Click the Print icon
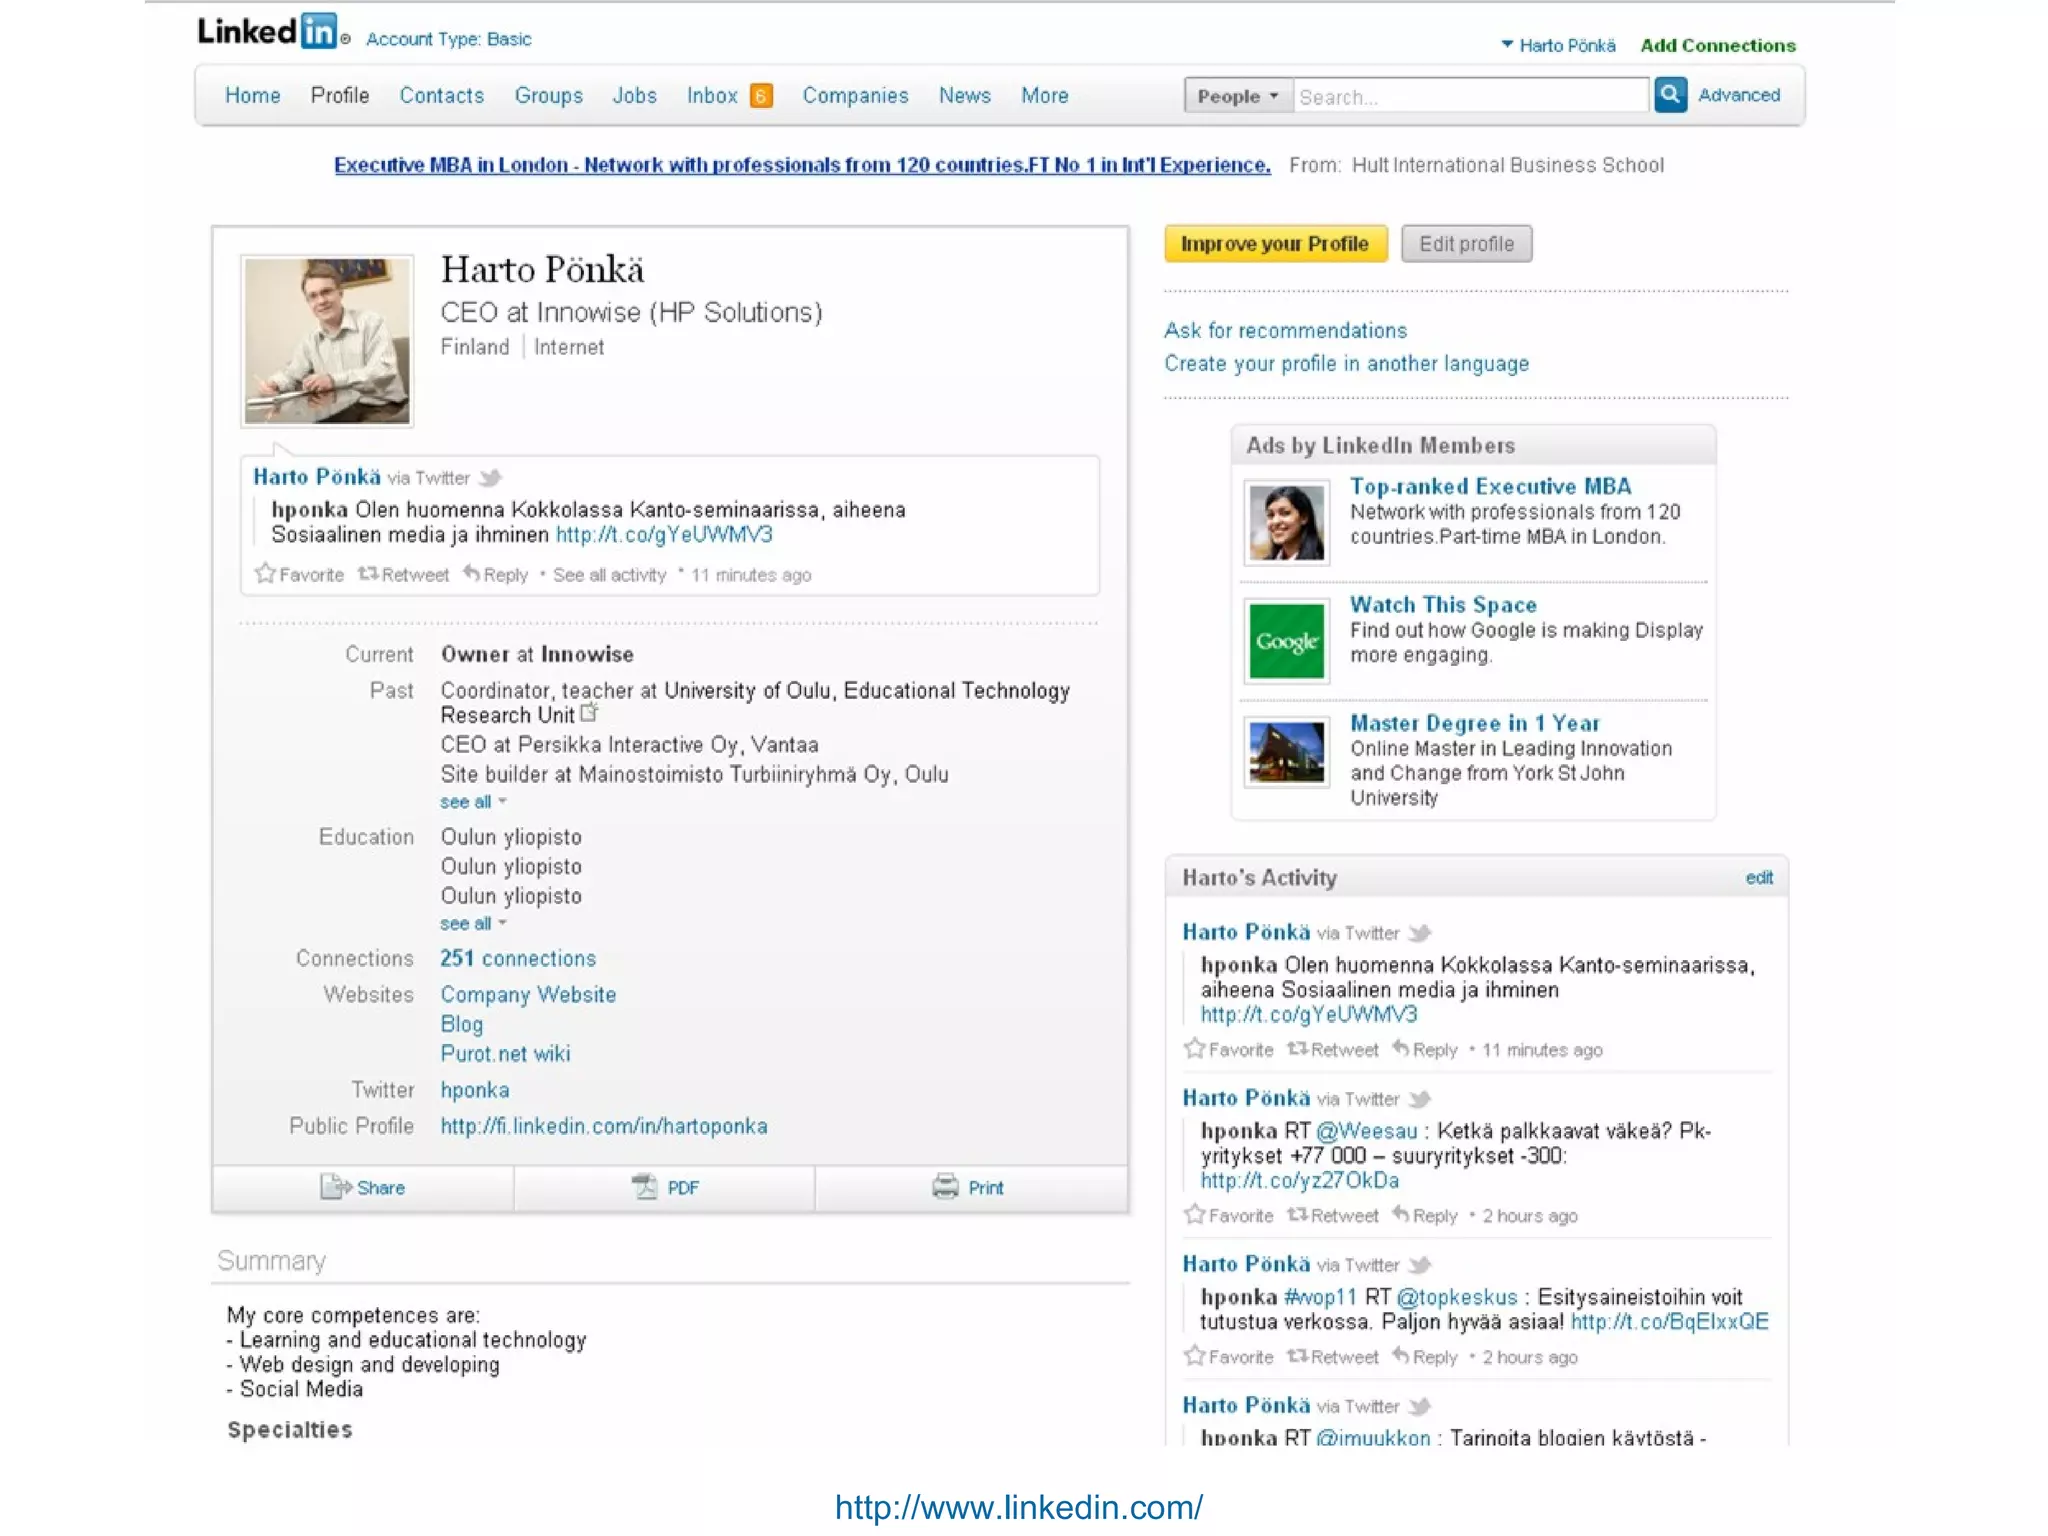The image size is (2048, 1536). tap(945, 1187)
